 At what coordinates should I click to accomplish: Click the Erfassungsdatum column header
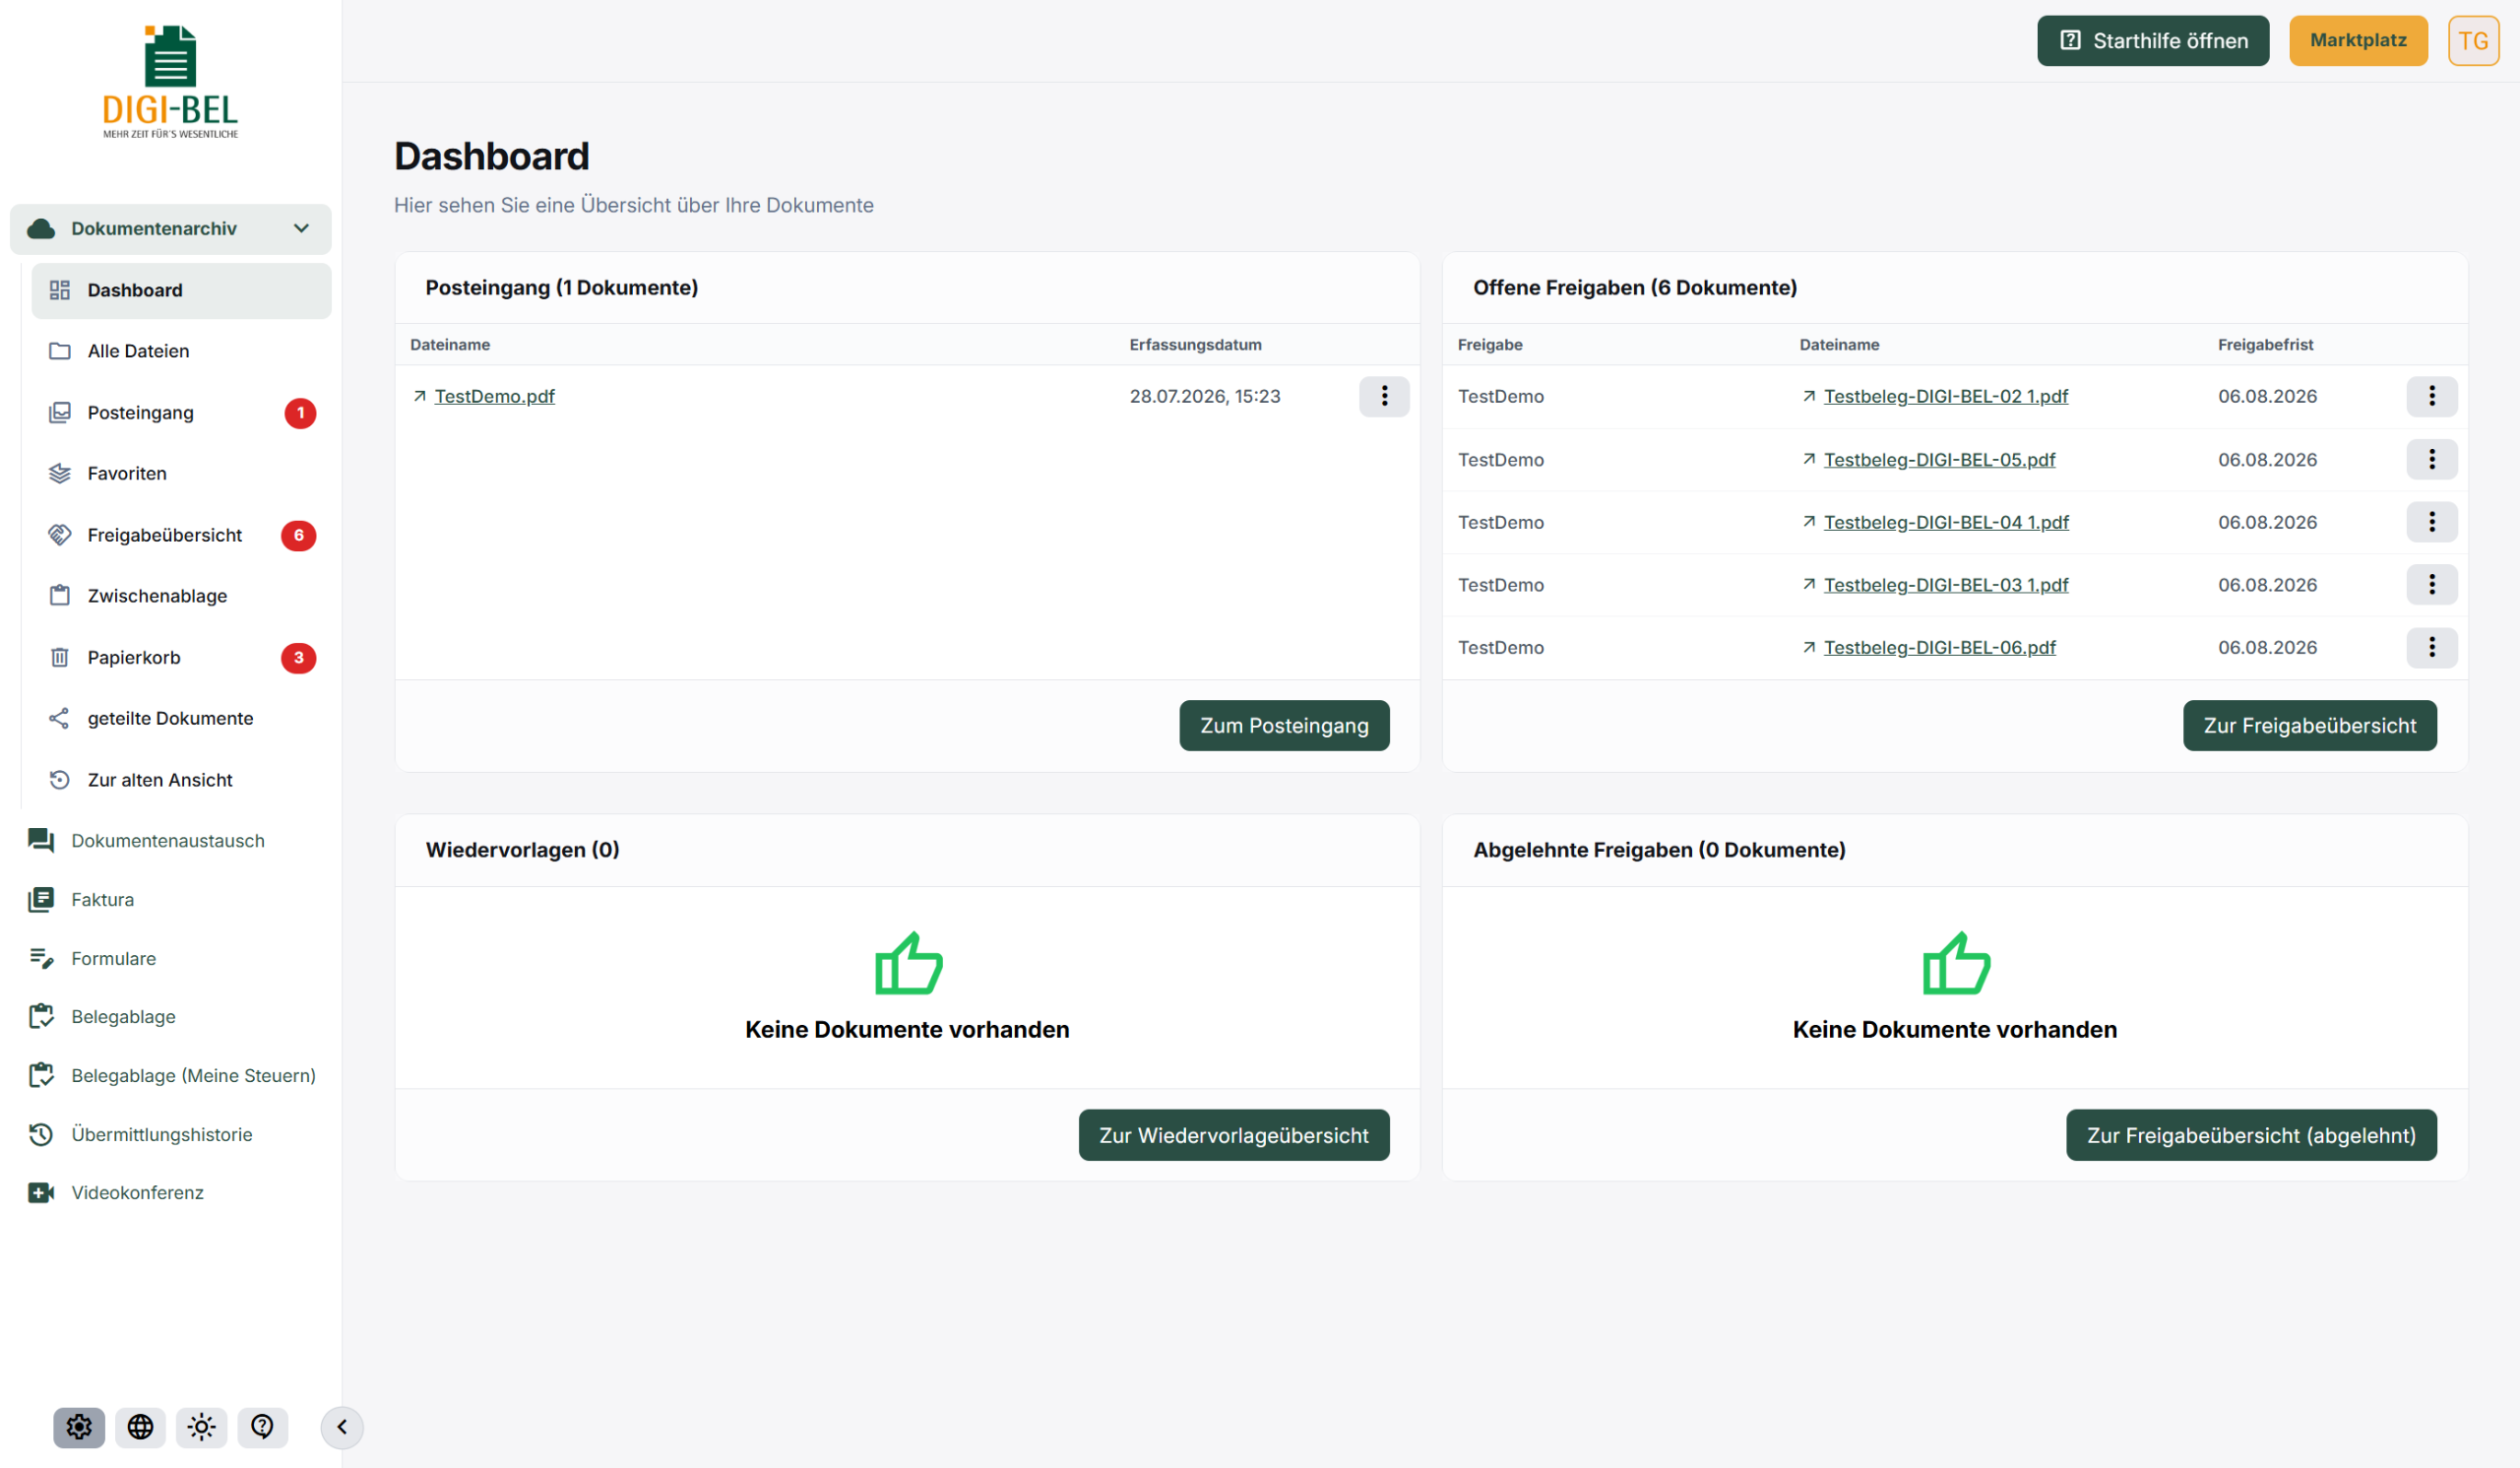[x=1195, y=345]
